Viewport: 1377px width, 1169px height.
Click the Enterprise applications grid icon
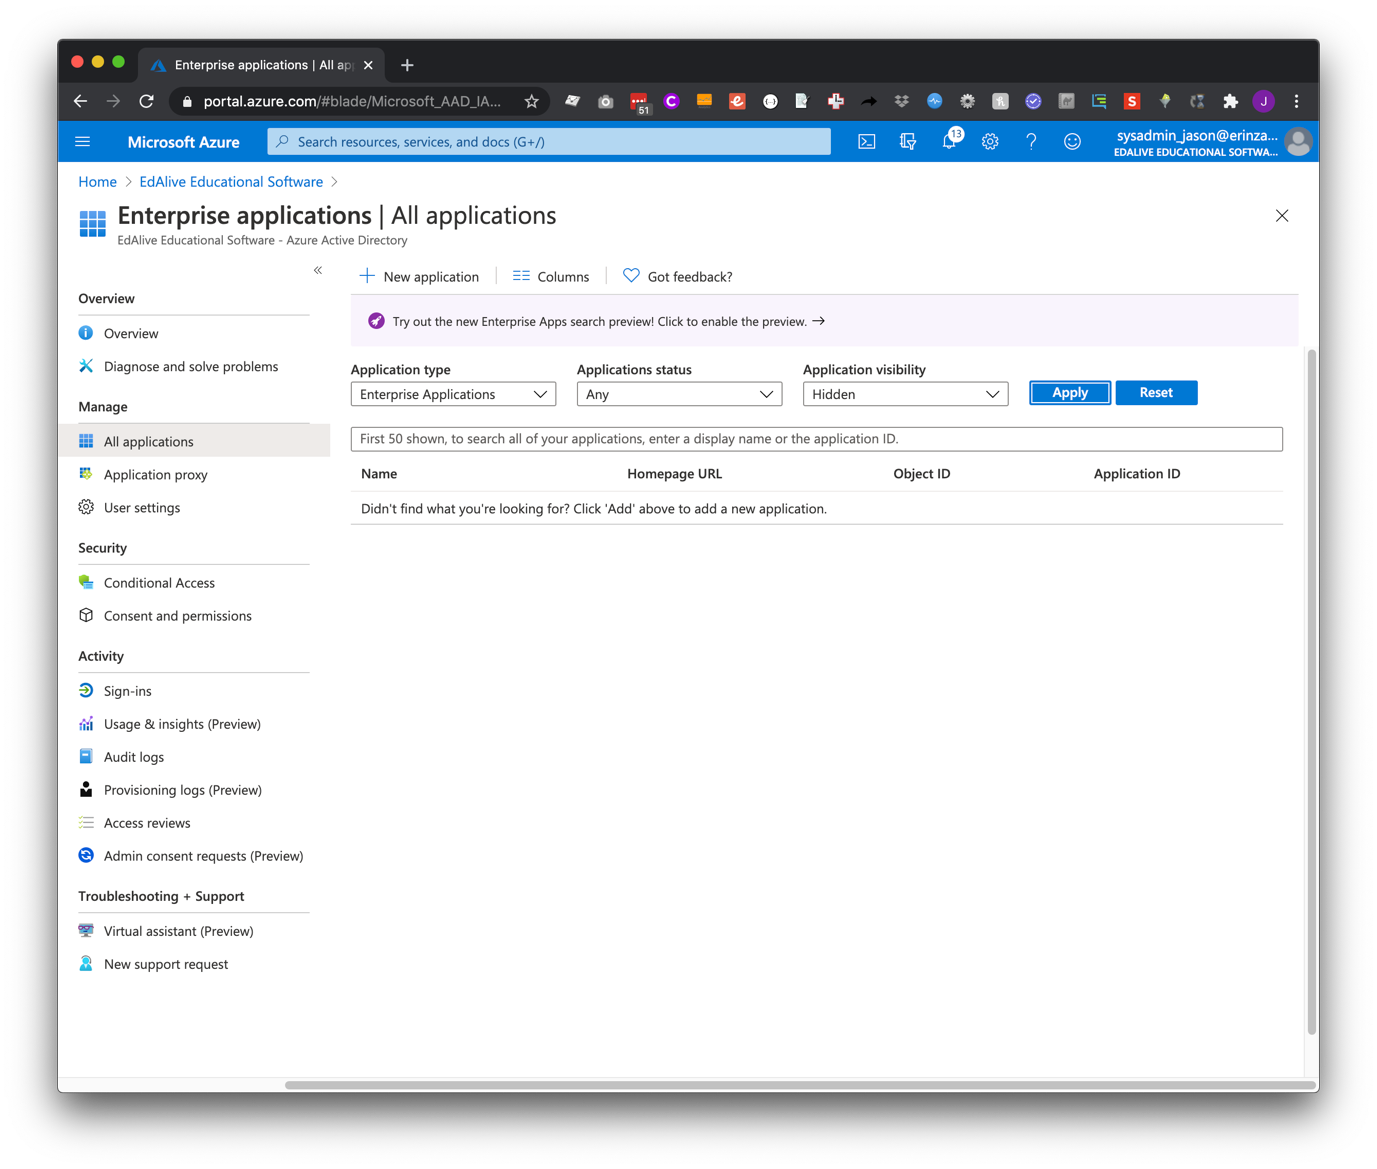[93, 223]
